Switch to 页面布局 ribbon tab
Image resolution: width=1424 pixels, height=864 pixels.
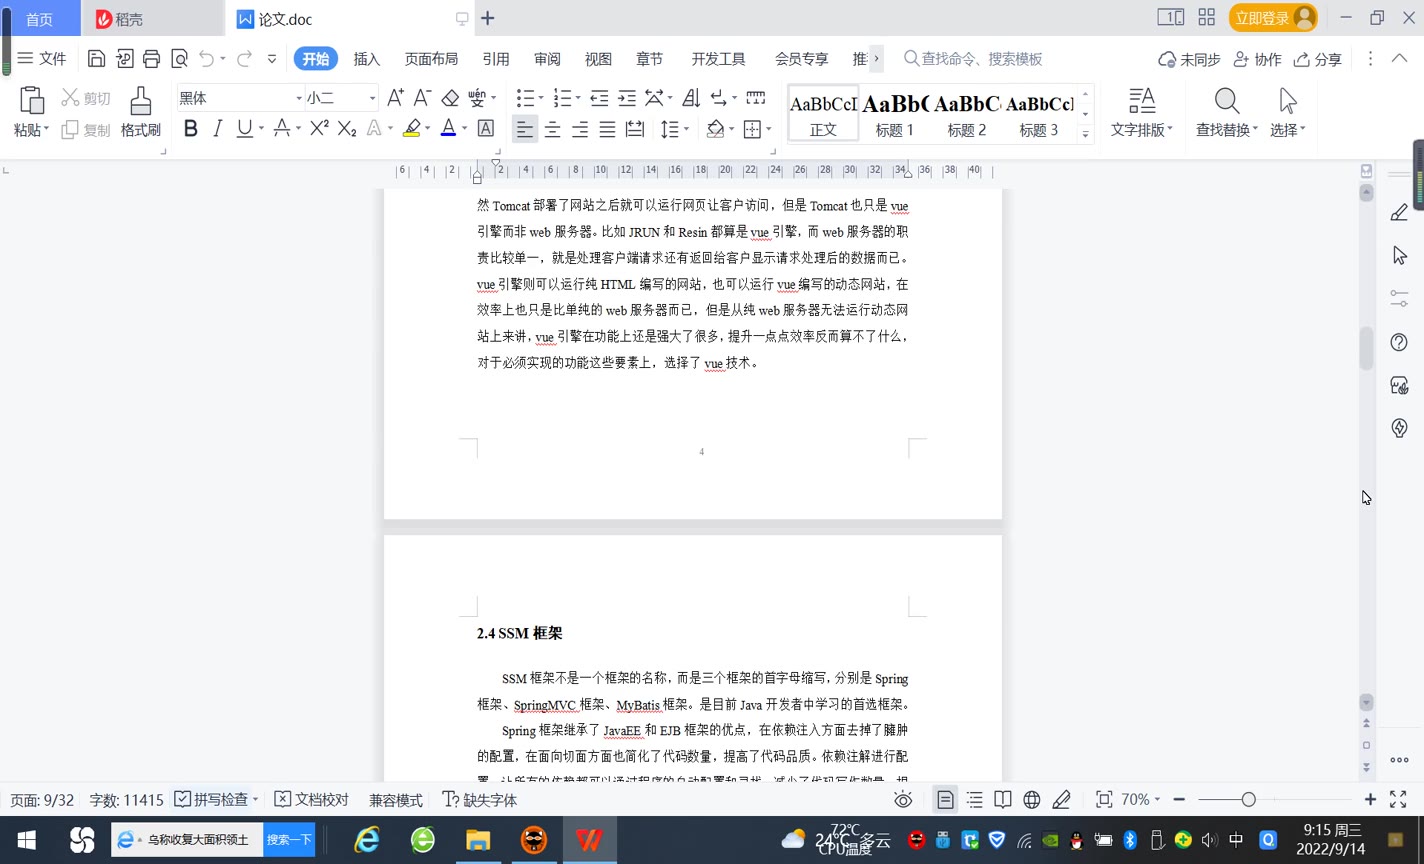click(x=431, y=59)
